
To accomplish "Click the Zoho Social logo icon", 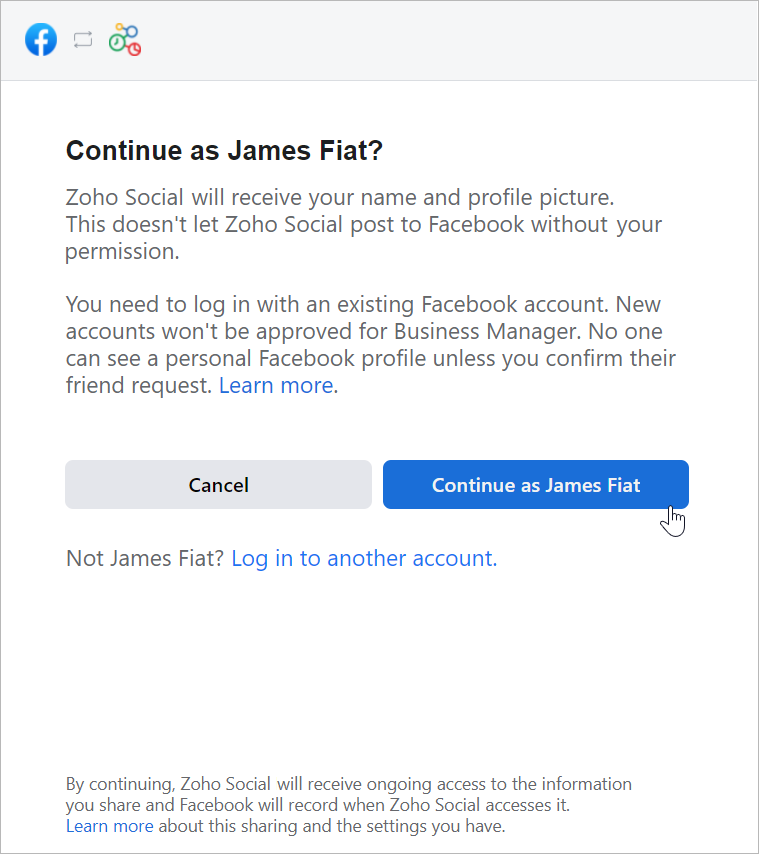I will (x=125, y=40).
